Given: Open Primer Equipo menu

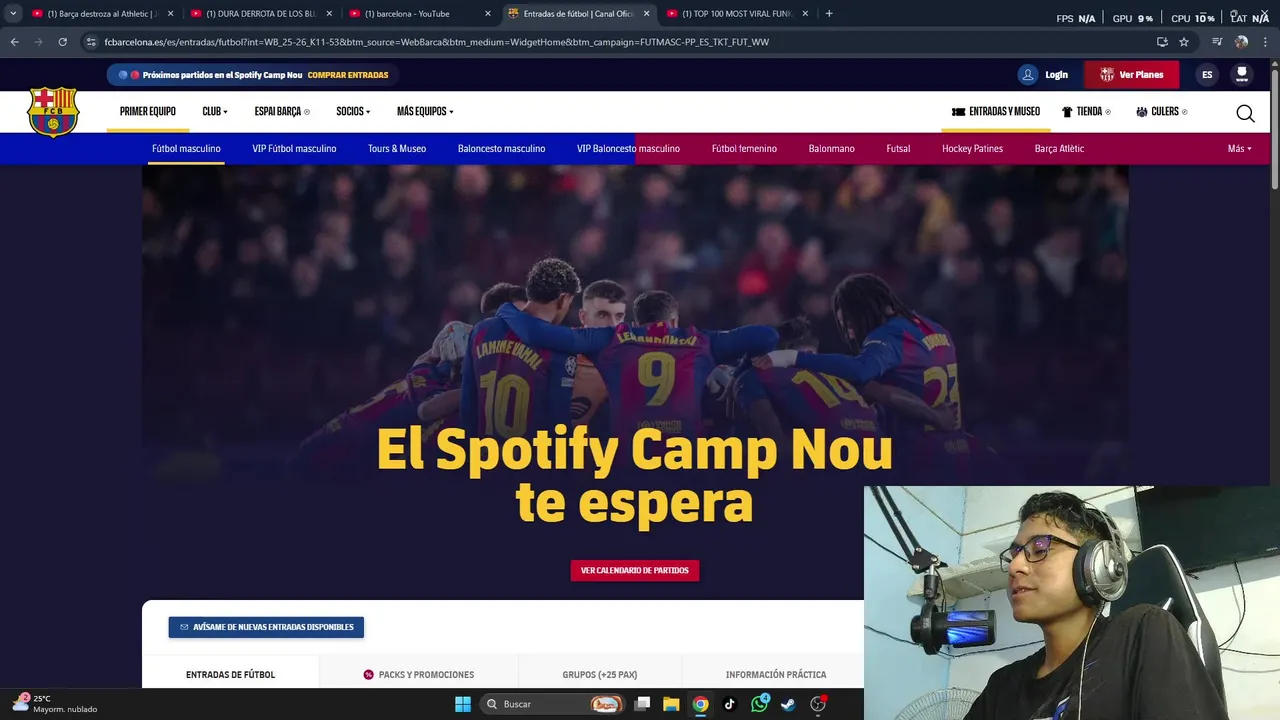Looking at the screenshot, I should (x=148, y=112).
